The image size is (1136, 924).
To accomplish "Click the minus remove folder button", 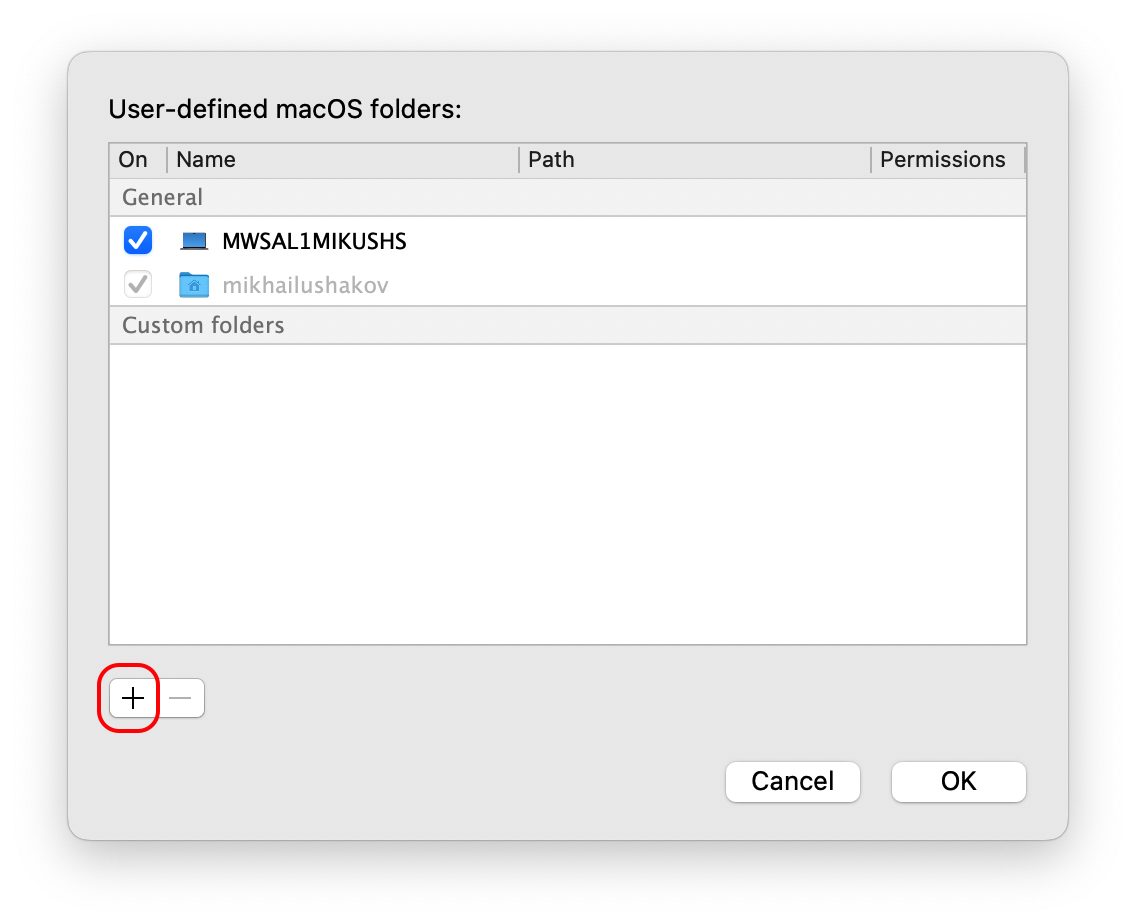I will pos(181,698).
